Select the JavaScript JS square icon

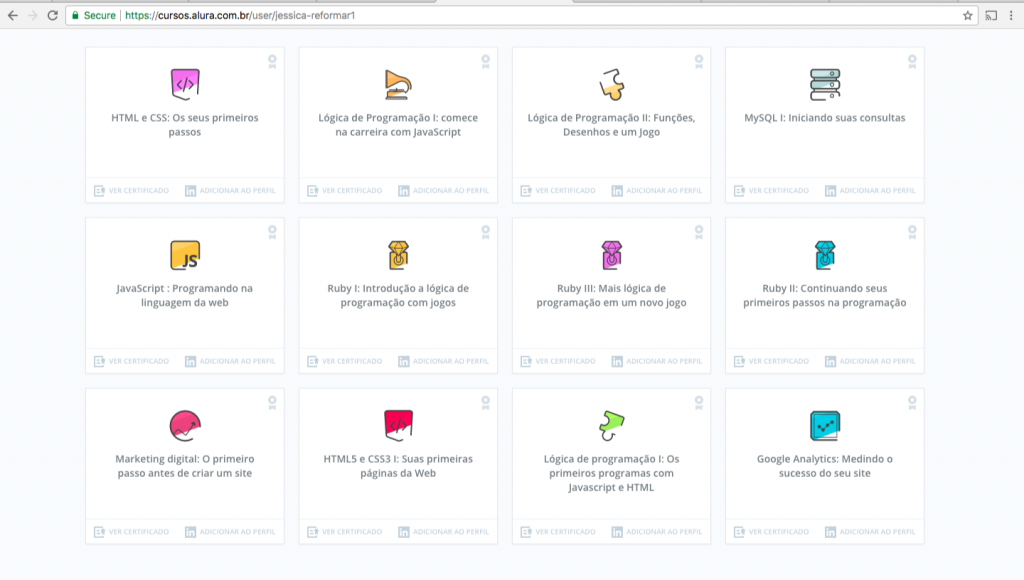coord(184,255)
